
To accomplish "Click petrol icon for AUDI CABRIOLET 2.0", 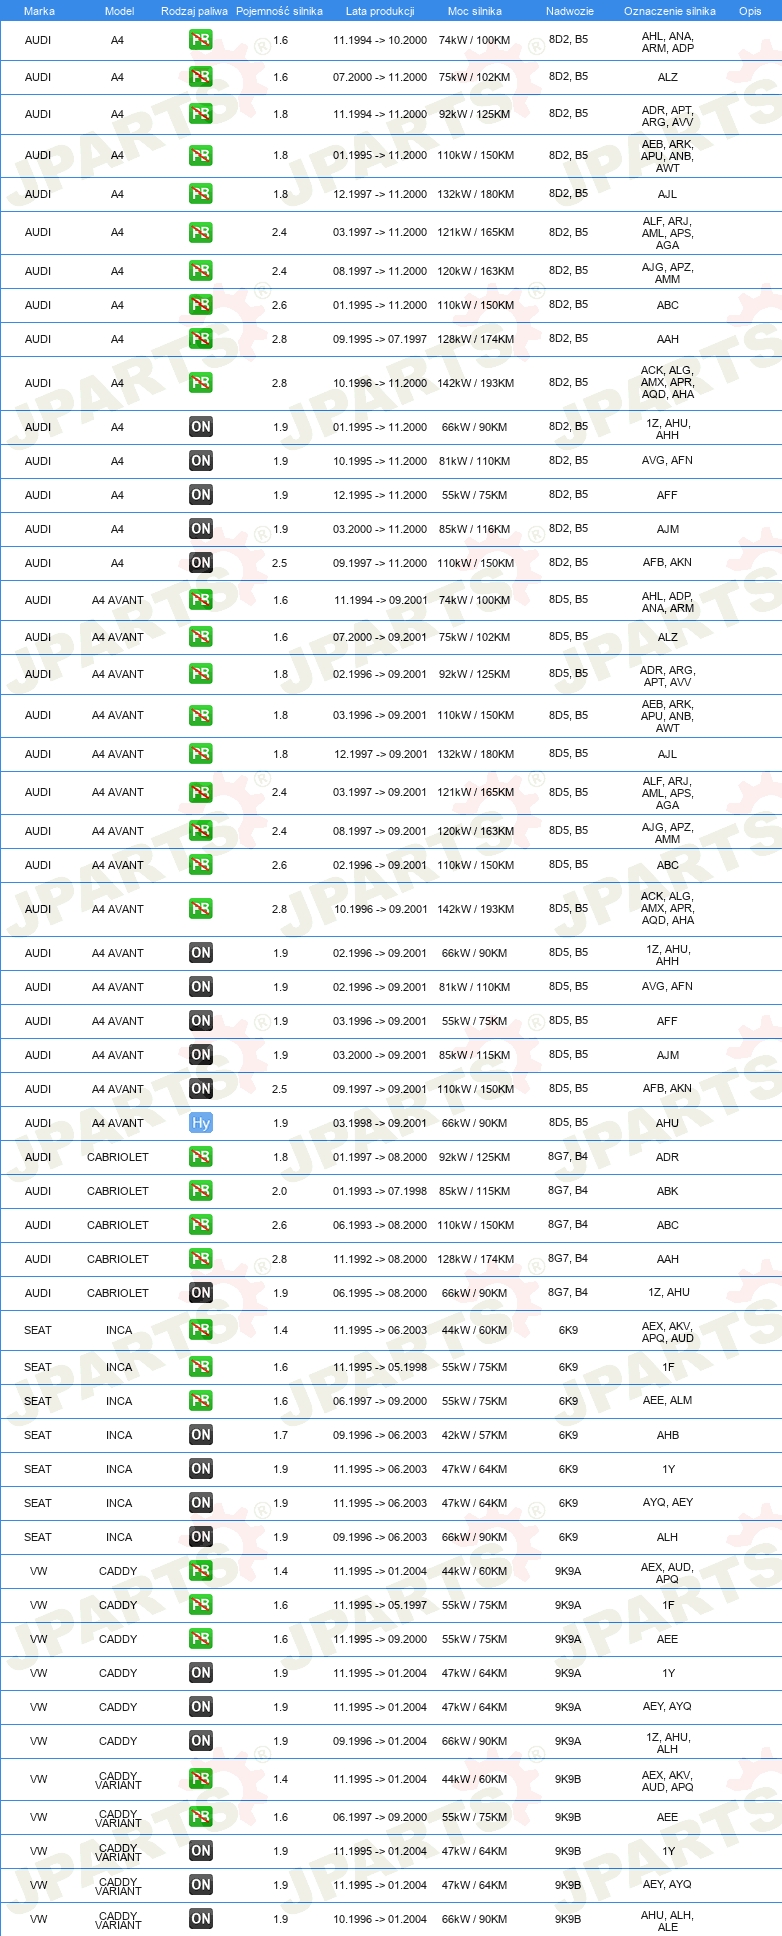I will [201, 1191].
